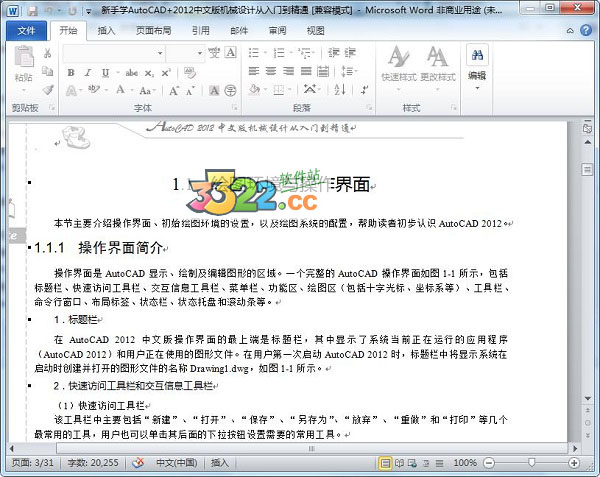Click the Shading paint bucket icon
600x477 pixels.
(254, 90)
